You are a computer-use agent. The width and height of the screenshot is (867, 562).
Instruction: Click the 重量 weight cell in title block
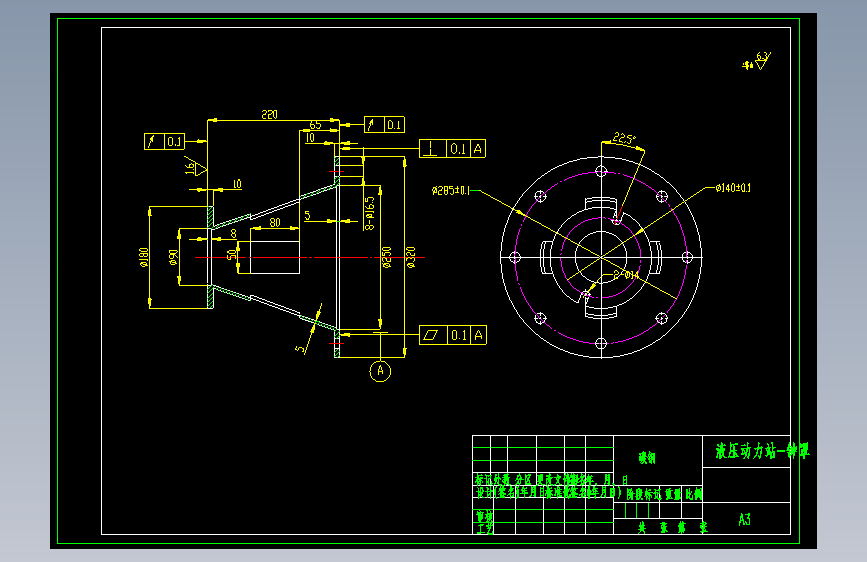click(x=673, y=494)
